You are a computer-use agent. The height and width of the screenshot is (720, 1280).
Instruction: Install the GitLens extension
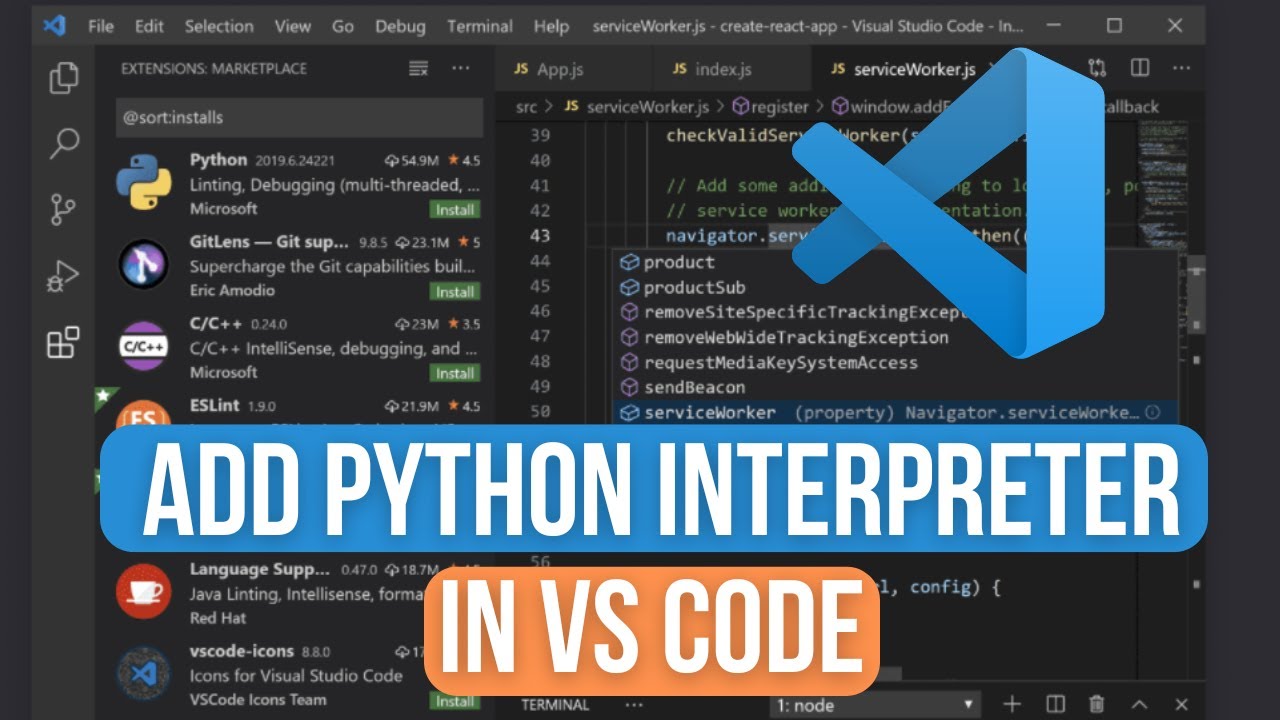(455, 292)
